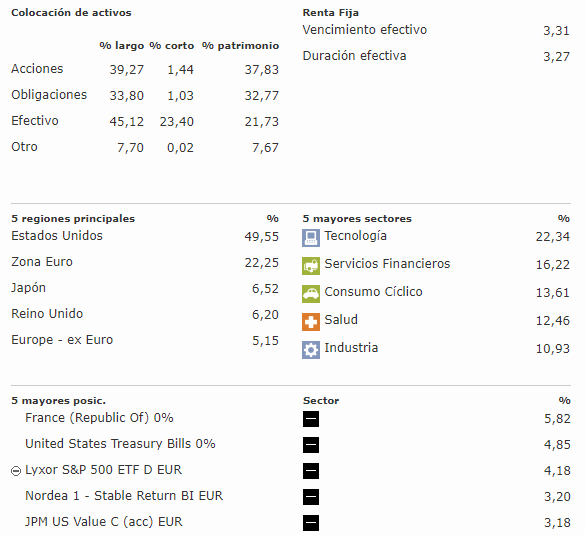This screenshot has height=535, width=585.
Task: Open Lyxor S&P 500 ETF D EUR
Action: pos(103,470)
